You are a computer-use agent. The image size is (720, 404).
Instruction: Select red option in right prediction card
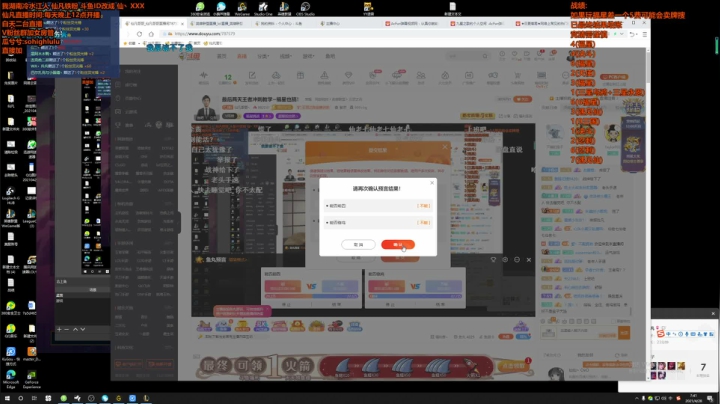coord(387,286)
